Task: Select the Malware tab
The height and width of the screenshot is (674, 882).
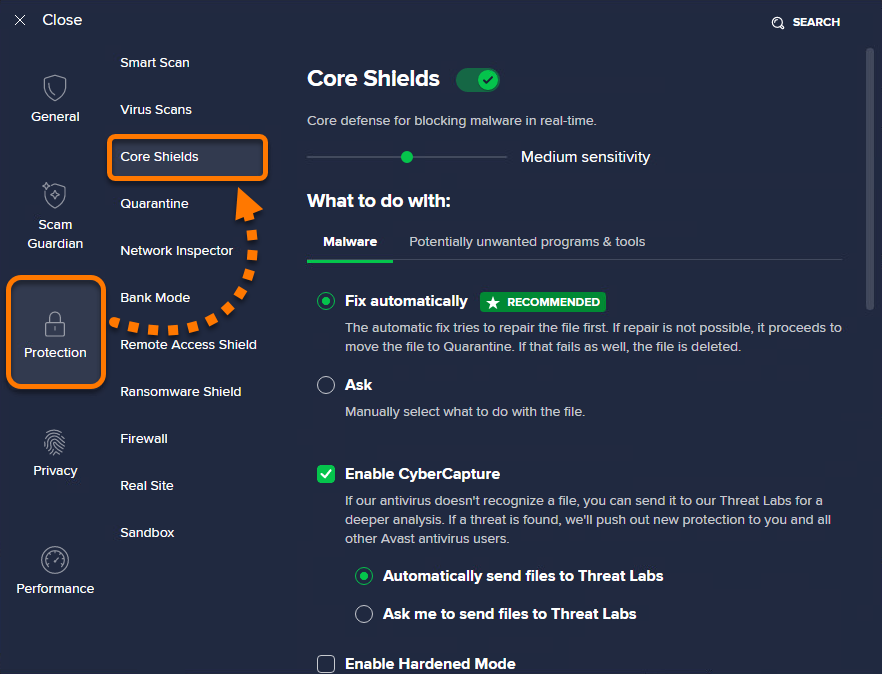Action: pyautogui.click(x=350, y=242)
